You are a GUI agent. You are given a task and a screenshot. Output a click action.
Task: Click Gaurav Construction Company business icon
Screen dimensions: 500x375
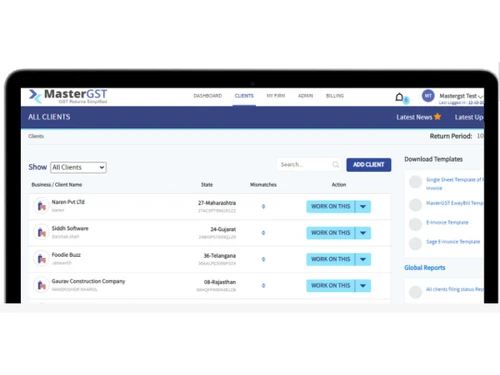[x=41, y=285]
